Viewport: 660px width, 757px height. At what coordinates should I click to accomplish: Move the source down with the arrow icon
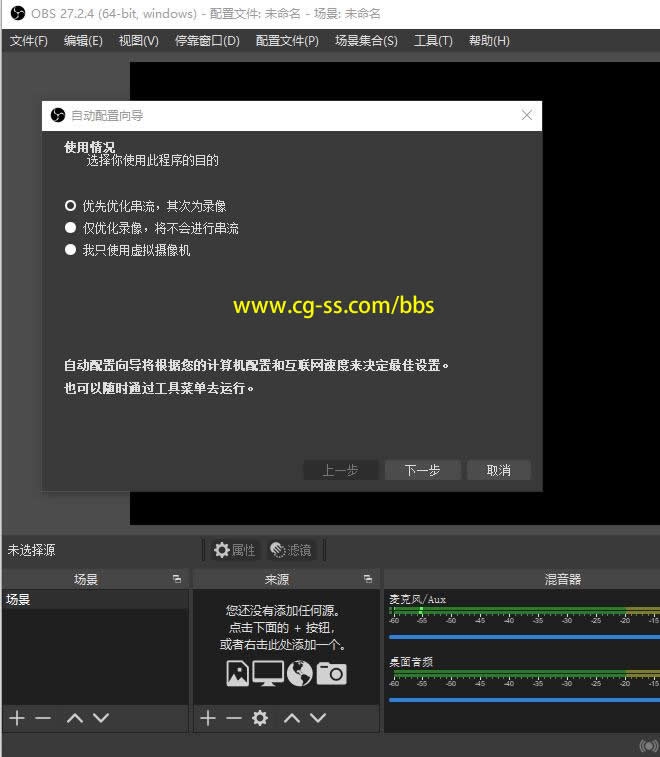point(318,718)
